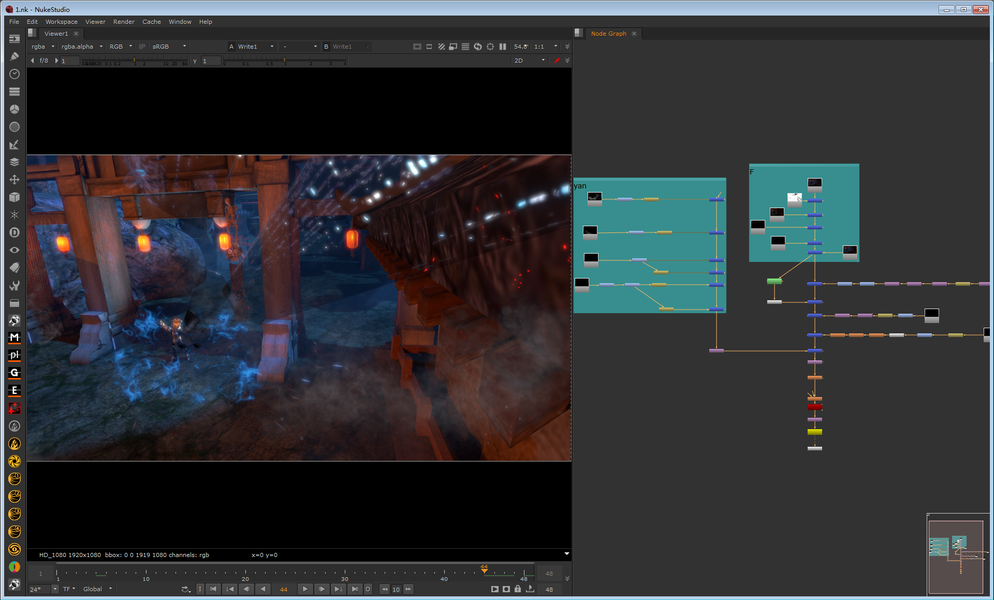The image size is (994, 600).
Task: Click the viewer force update refresh icon
Action: (x=477, y=47)
